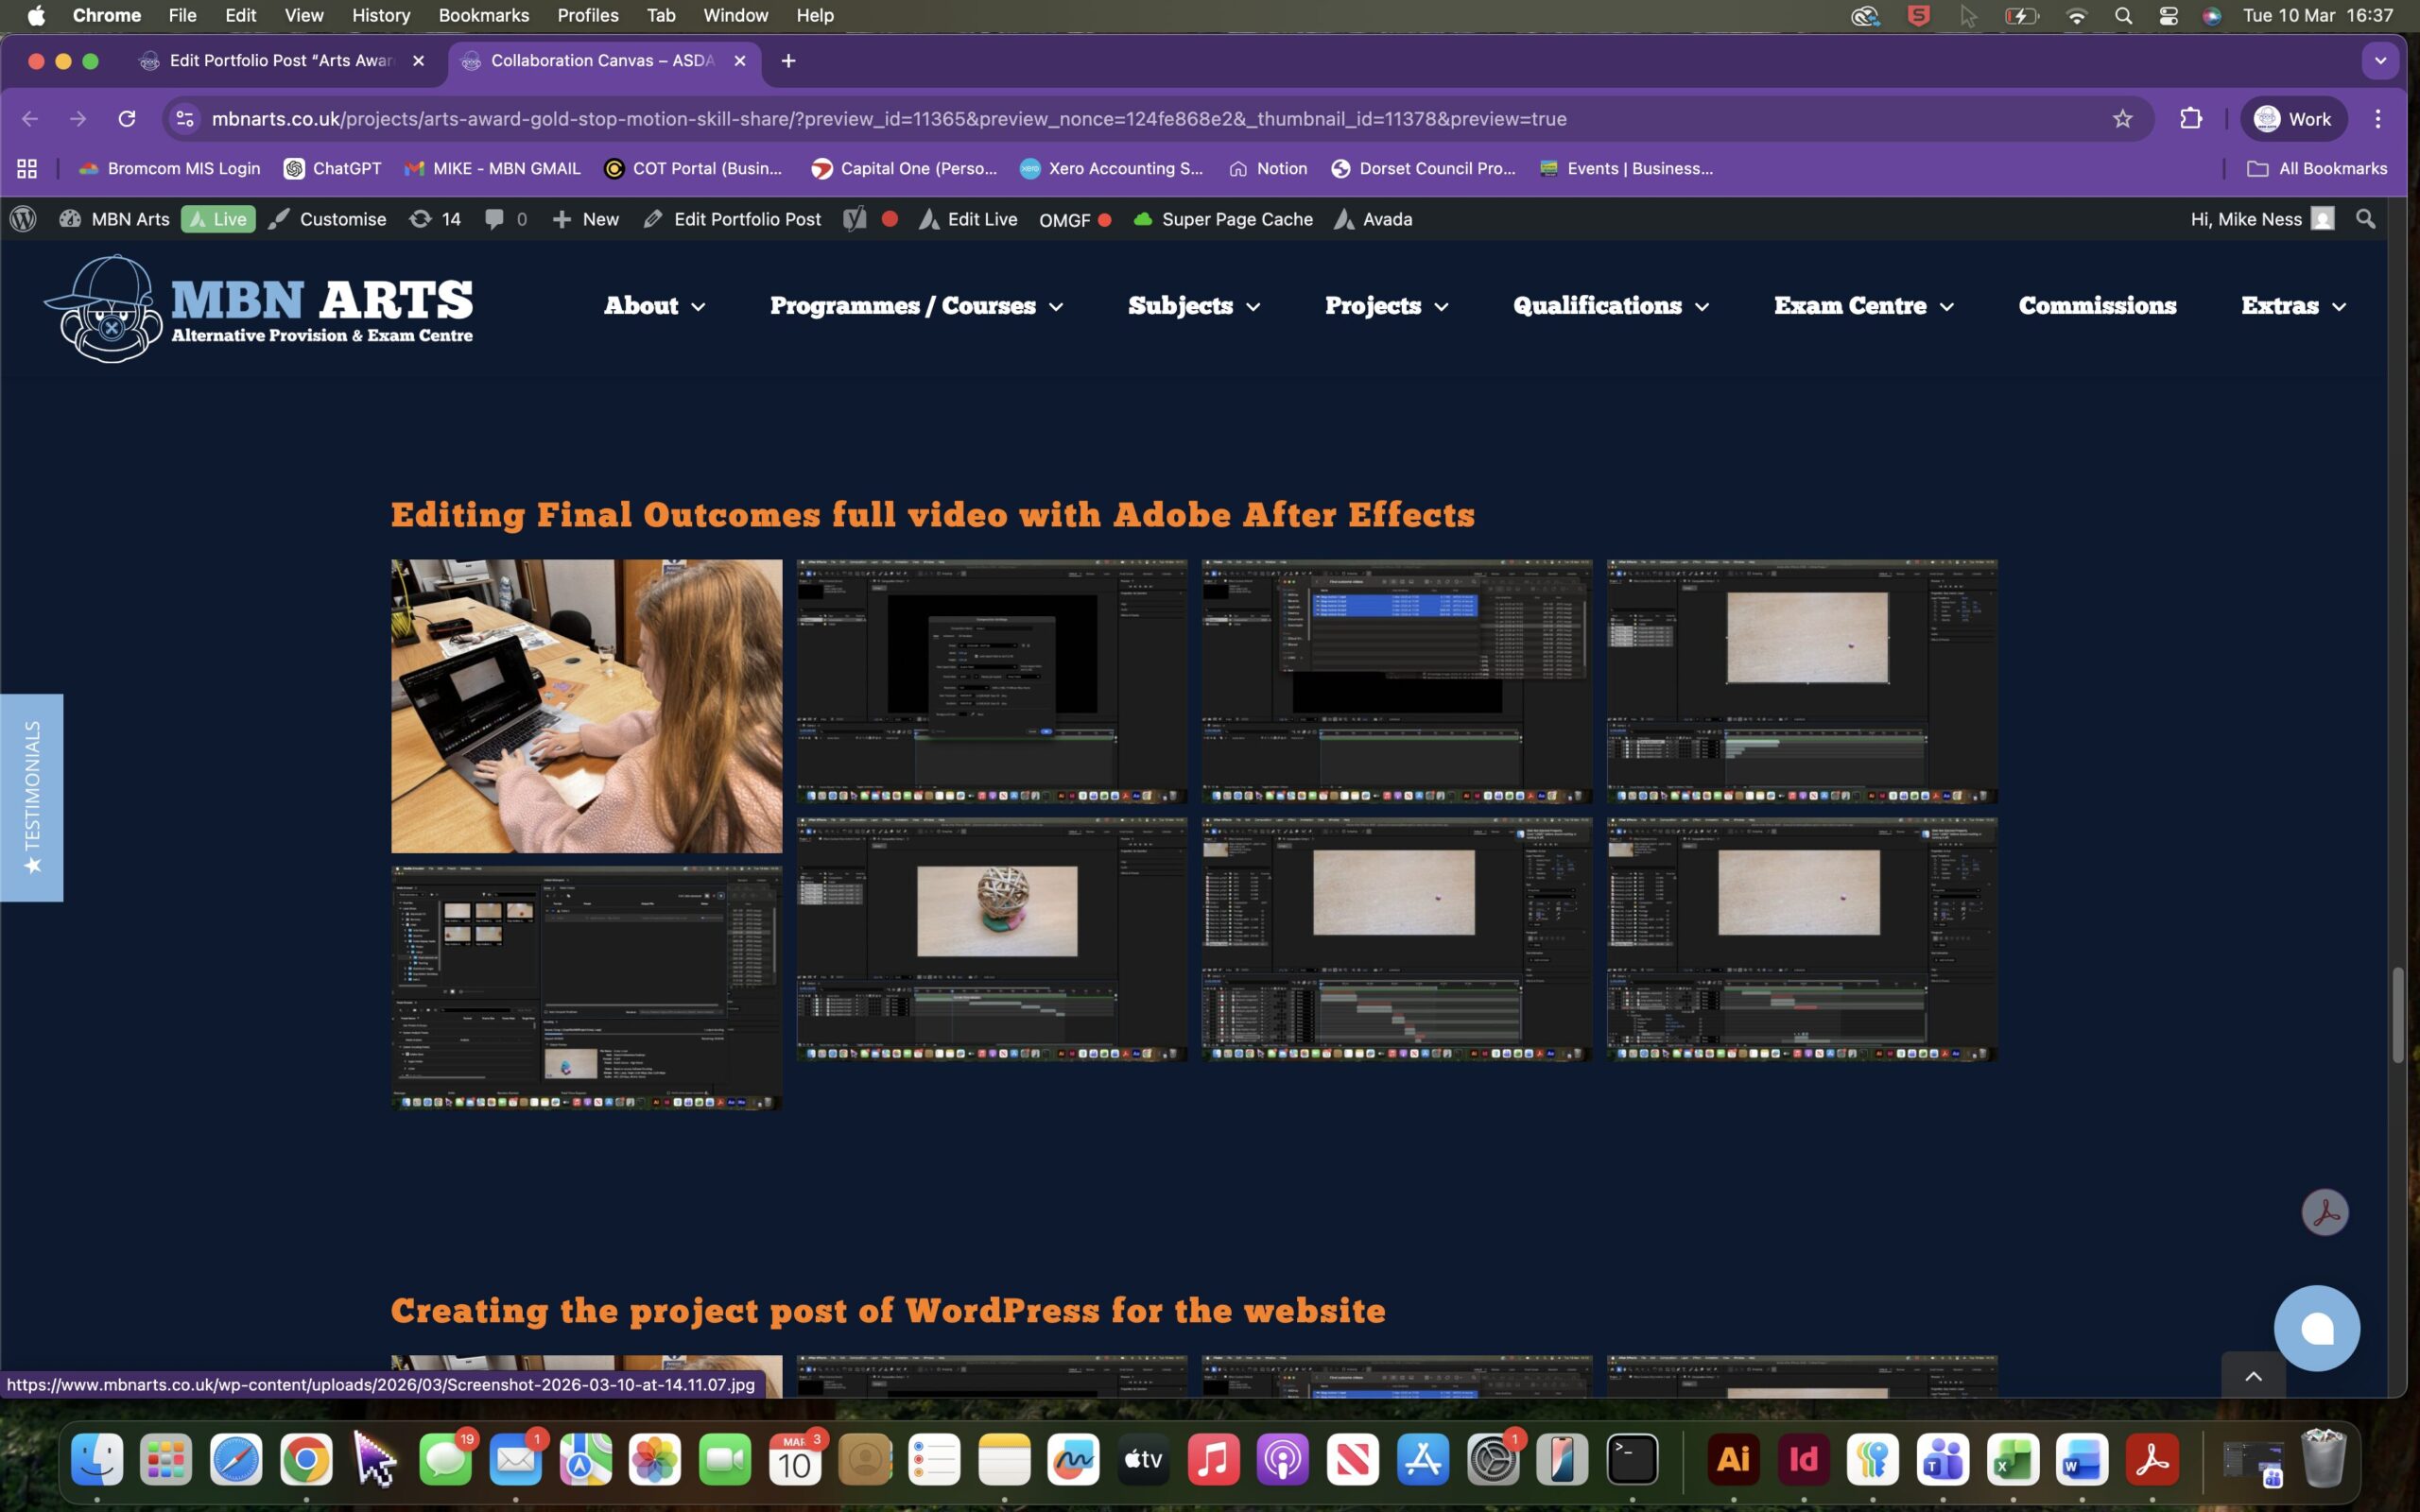Reload the page with the refresh icon
Image resolution: width=2420 pixels, height=1512 pixels.
(x=127, y=119)
